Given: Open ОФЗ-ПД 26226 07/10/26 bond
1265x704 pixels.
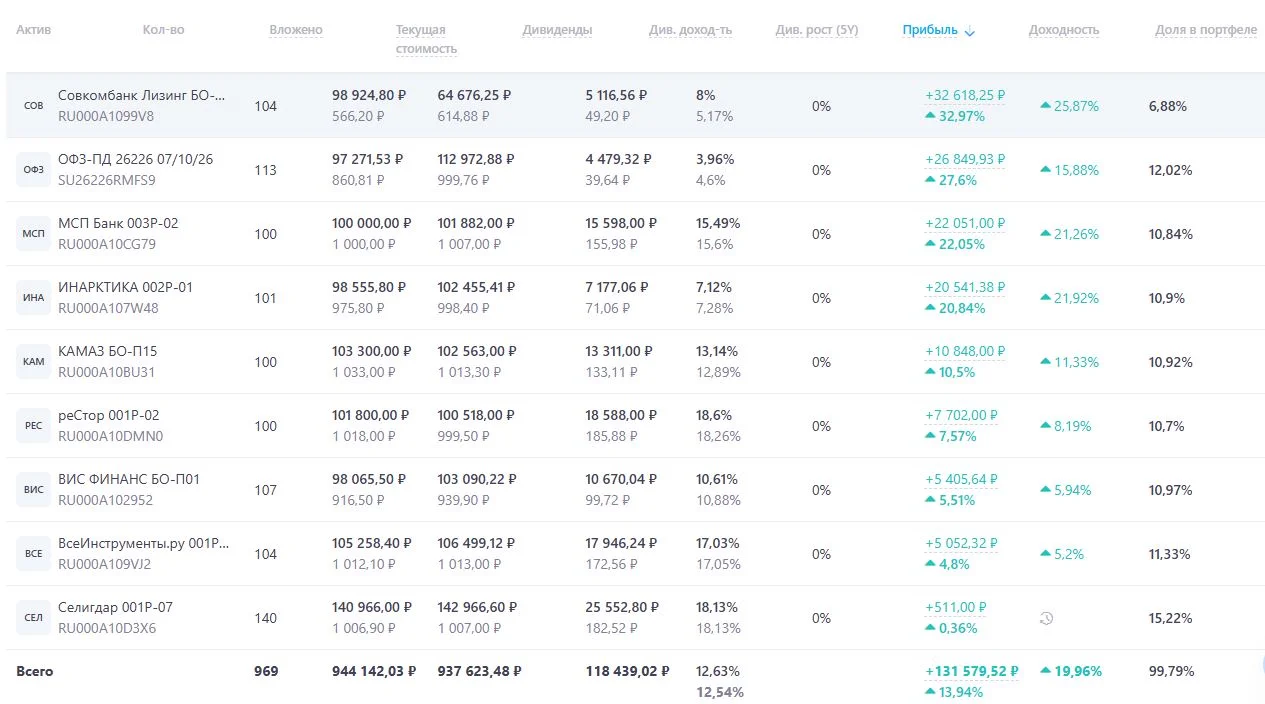Looking at the screenshot, I should (135, 159).
